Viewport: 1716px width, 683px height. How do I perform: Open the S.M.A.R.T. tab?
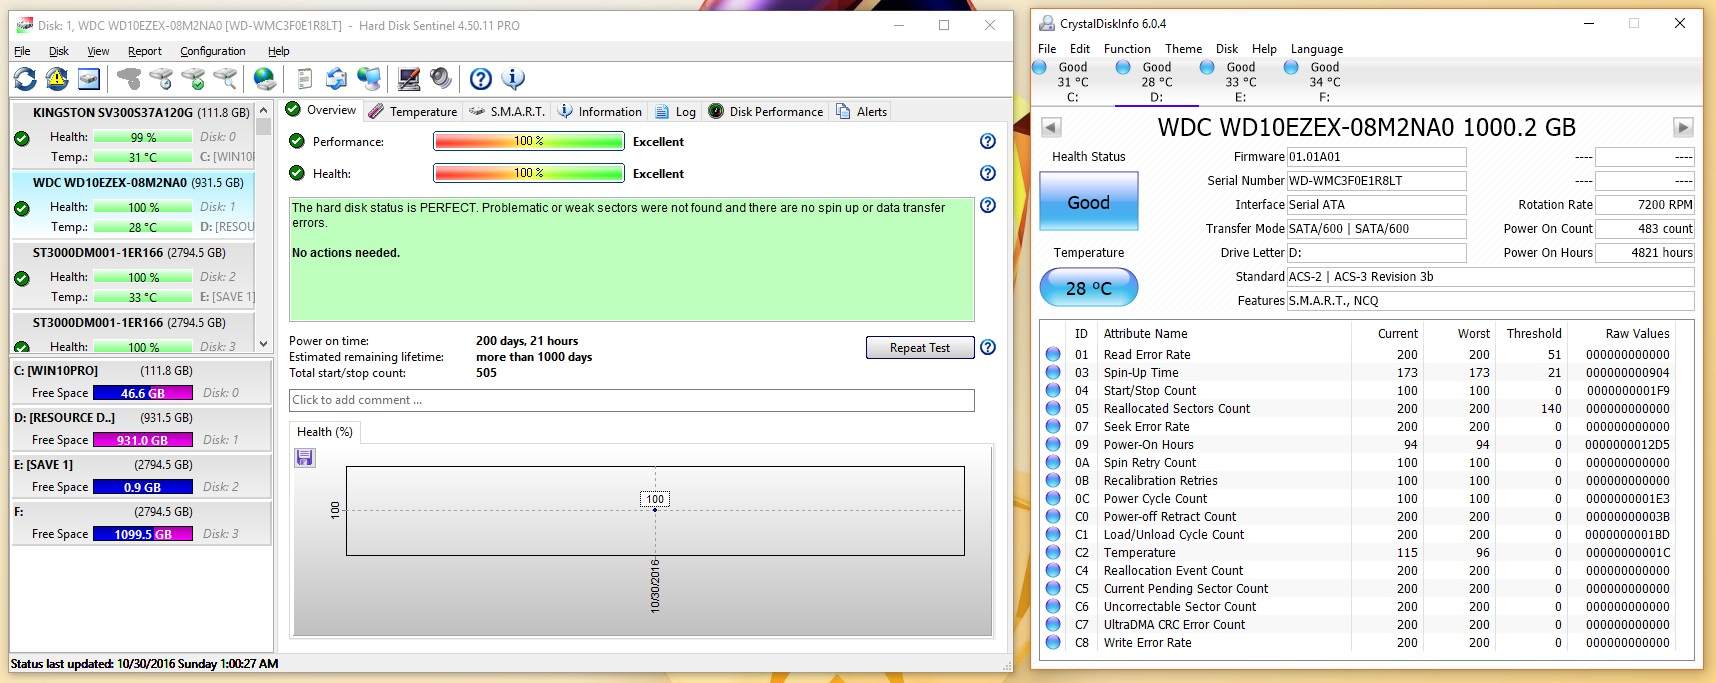tap(507, 111)
